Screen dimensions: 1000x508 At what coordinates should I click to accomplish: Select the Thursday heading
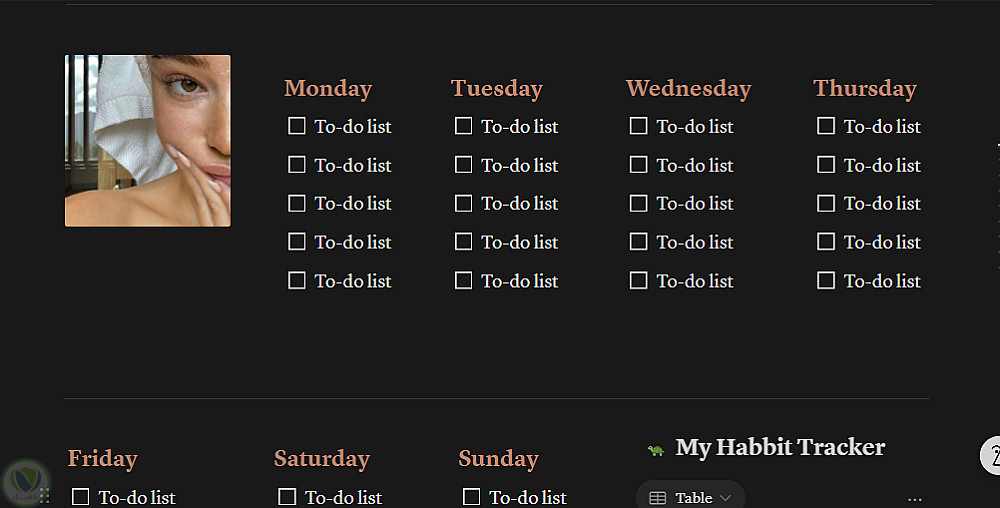tap(865, 88)
